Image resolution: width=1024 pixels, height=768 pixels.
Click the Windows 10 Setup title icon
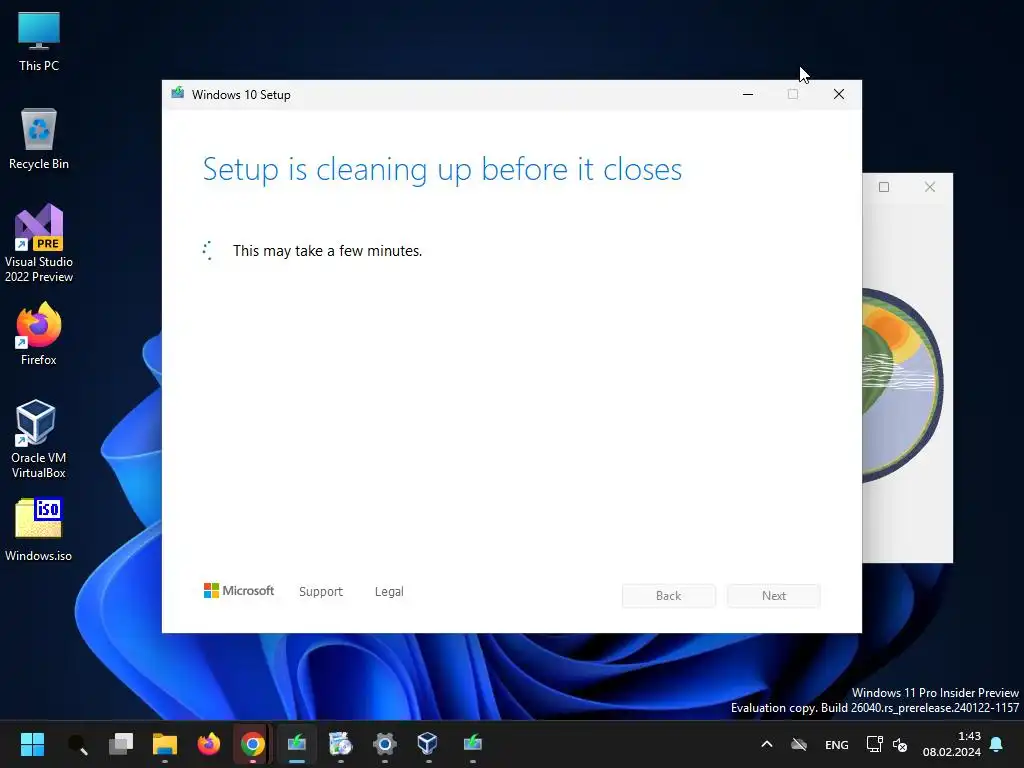point(177,93)
